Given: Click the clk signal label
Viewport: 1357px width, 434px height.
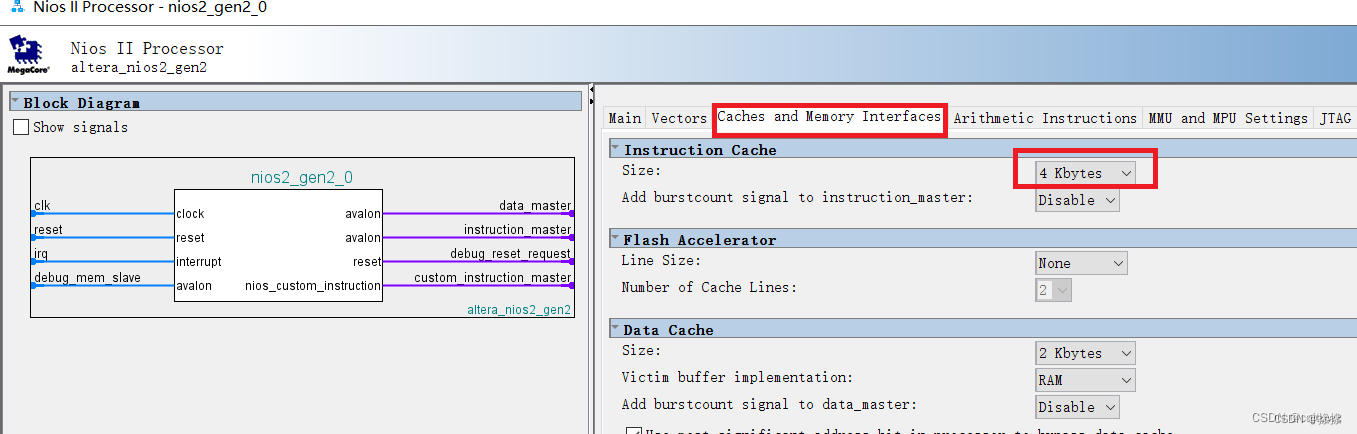Looking at the screenshot, I should click(x=42, y=206).
